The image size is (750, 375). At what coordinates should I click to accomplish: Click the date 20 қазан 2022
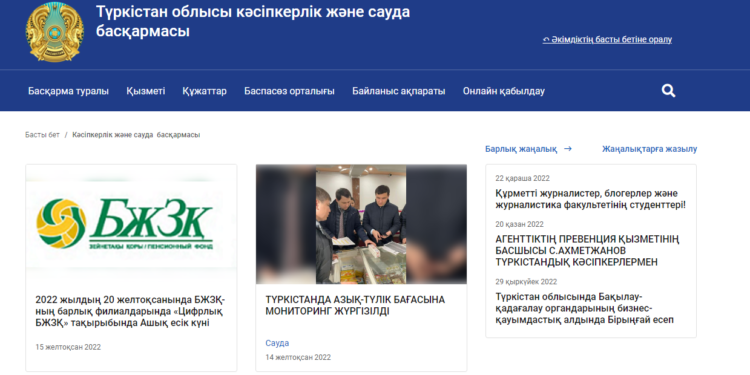(x=519, y=224)
